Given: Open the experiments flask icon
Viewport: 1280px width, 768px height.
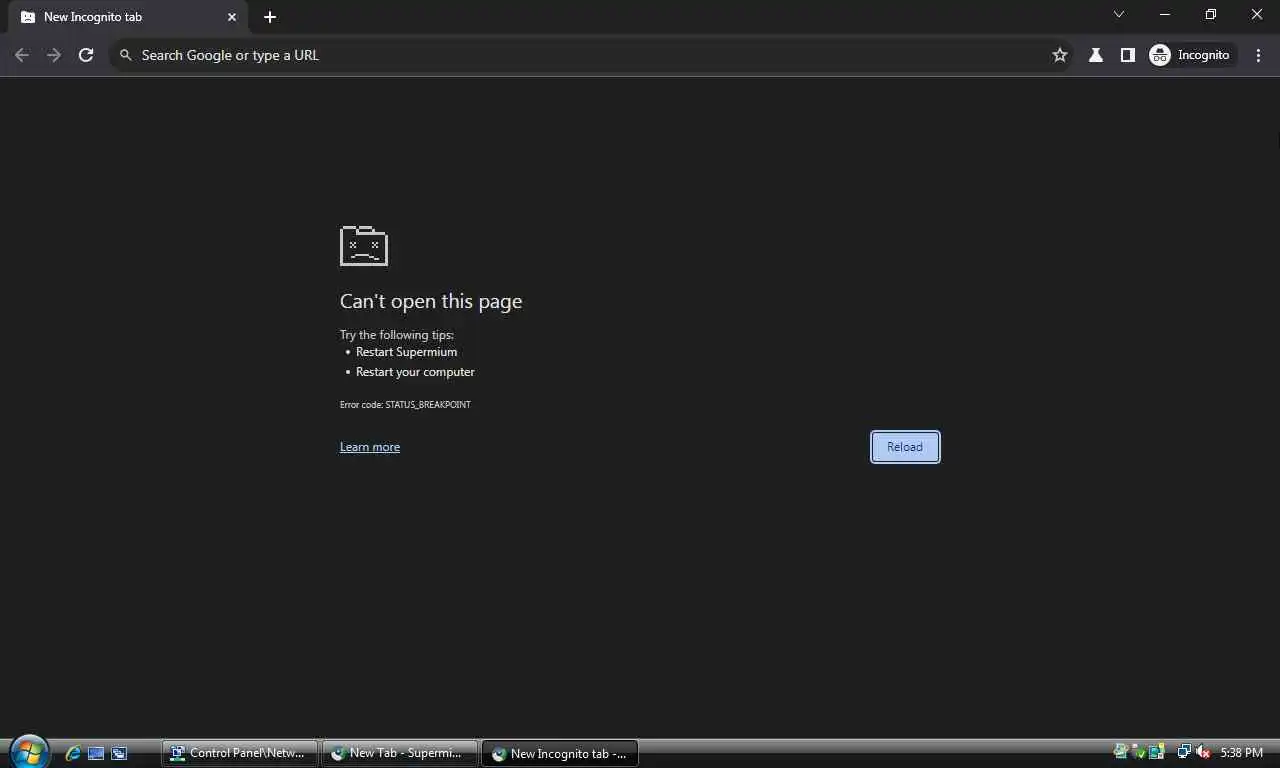Looking at the screenshot, I should [1096, 55].
